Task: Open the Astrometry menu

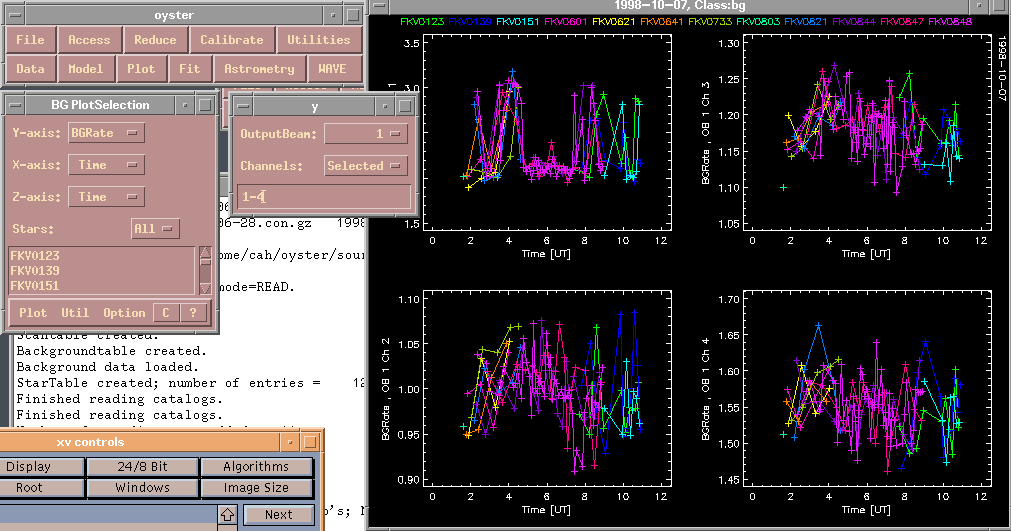Action: click(260, 69)
